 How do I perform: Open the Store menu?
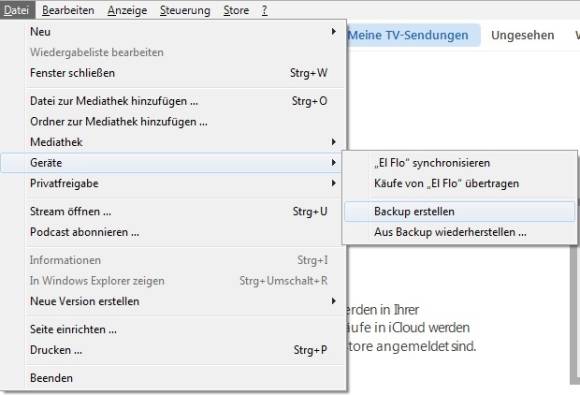(x=236, y=10)
